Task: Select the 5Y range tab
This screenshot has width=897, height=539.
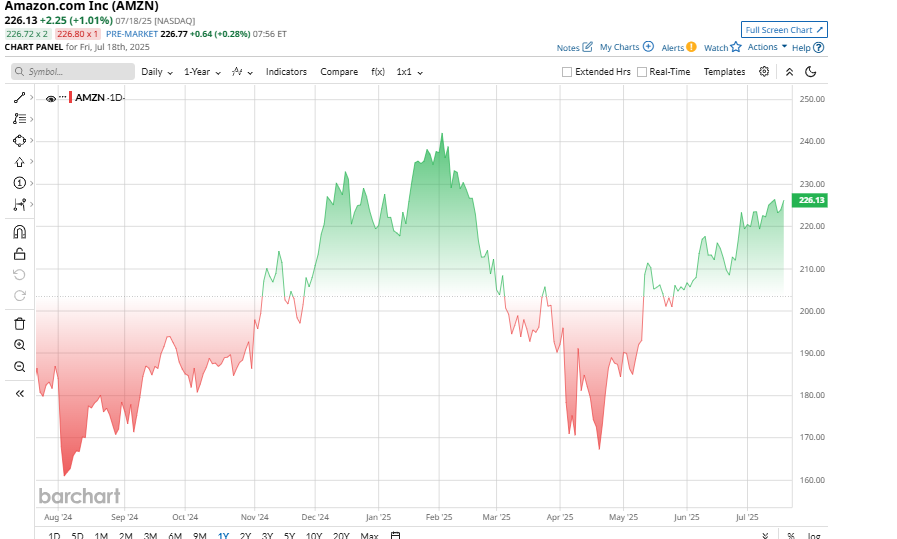Action: pyautogui.click(x=289, y=536)
